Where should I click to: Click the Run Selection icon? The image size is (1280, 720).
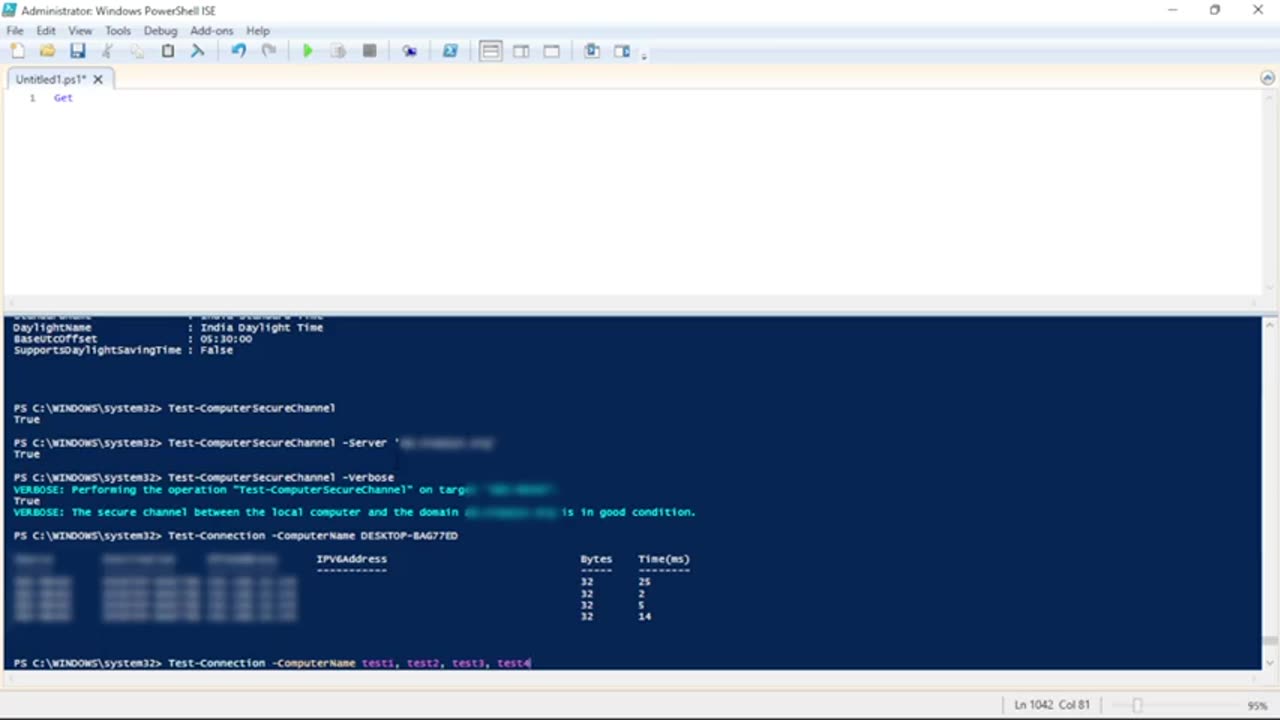(x=338, y=51)
